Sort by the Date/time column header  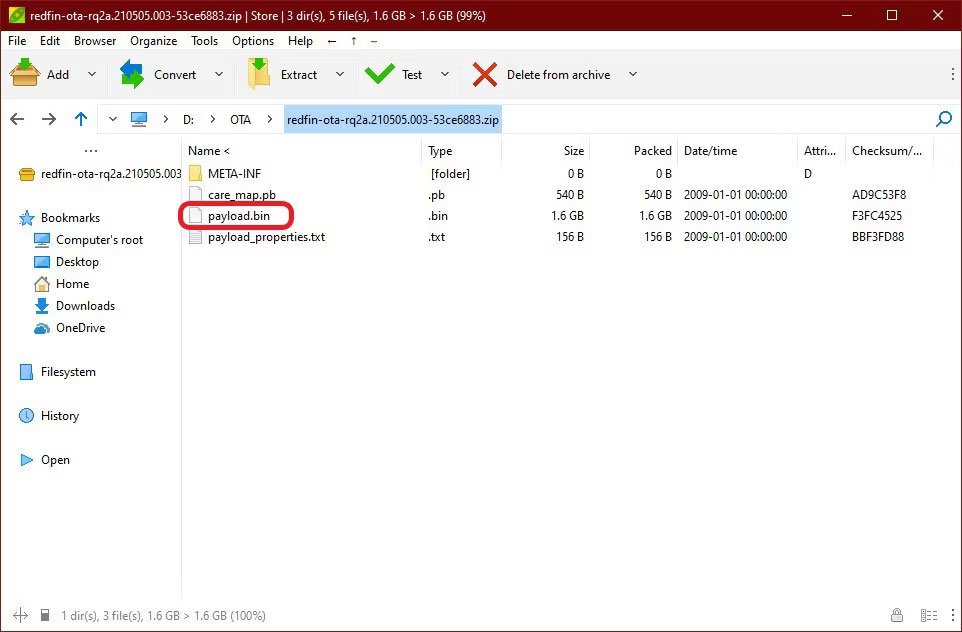pyautogui.click(x=738, y=151)
